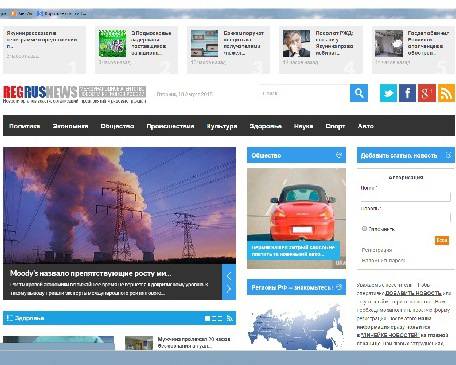Viewport: 456px width, 365px height.
Task: Click the icon in the Общество panel header
Action: click(x=339, y=155)
